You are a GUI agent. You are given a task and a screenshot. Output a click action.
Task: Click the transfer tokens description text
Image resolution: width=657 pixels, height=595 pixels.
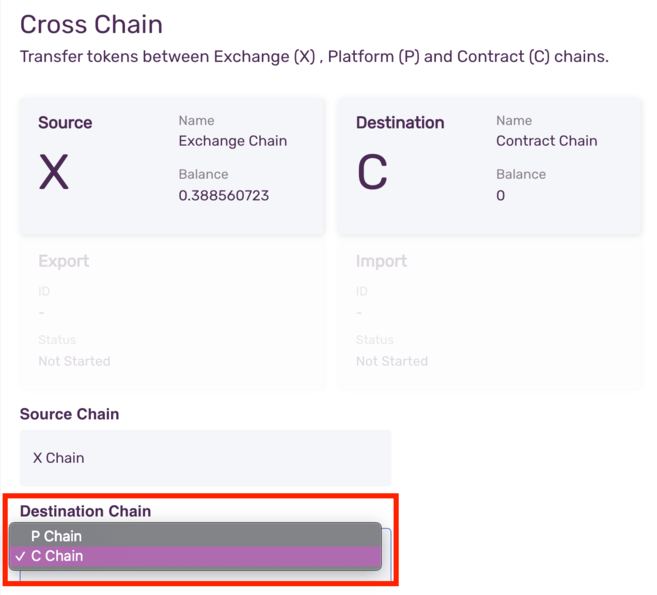click(x=314, y=57)
